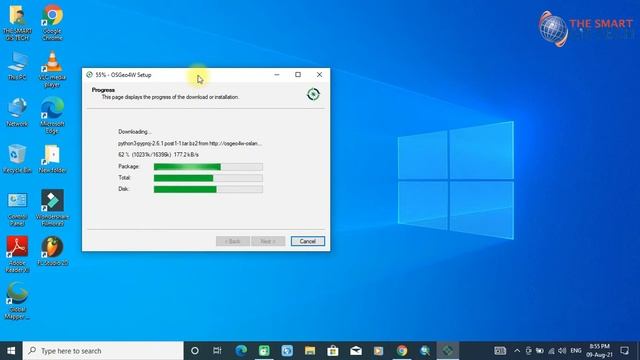Select THE SMART GIS TECH desktop folder

point(17,23)
